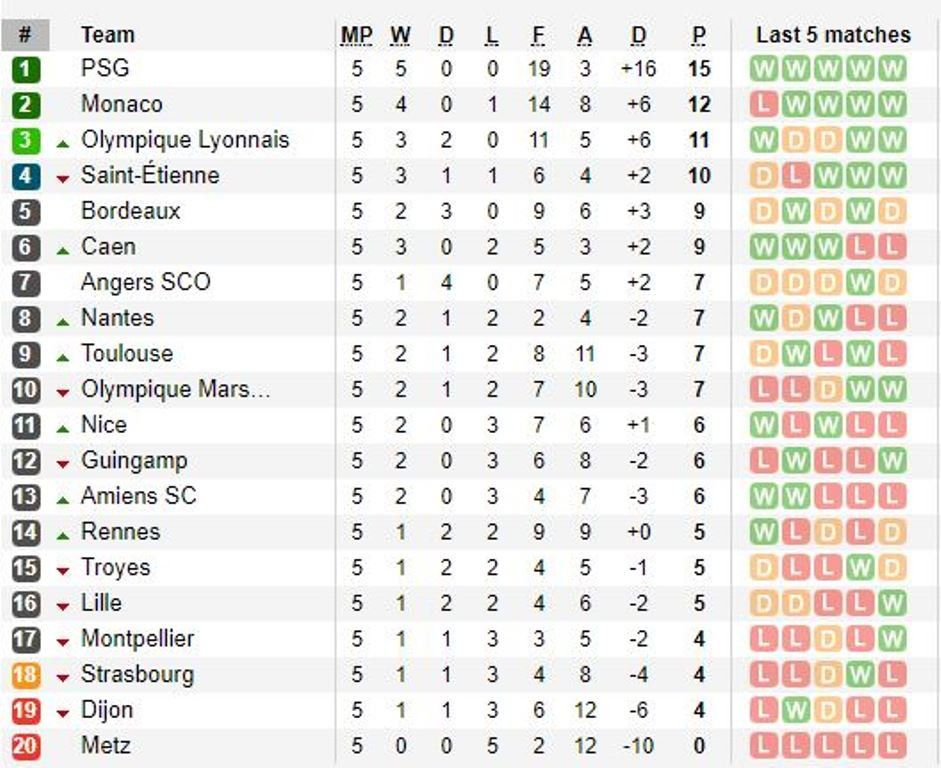Click the teal rank 4 badge
The width and height of the screenshot is (941, 768).
click(26, 176)
